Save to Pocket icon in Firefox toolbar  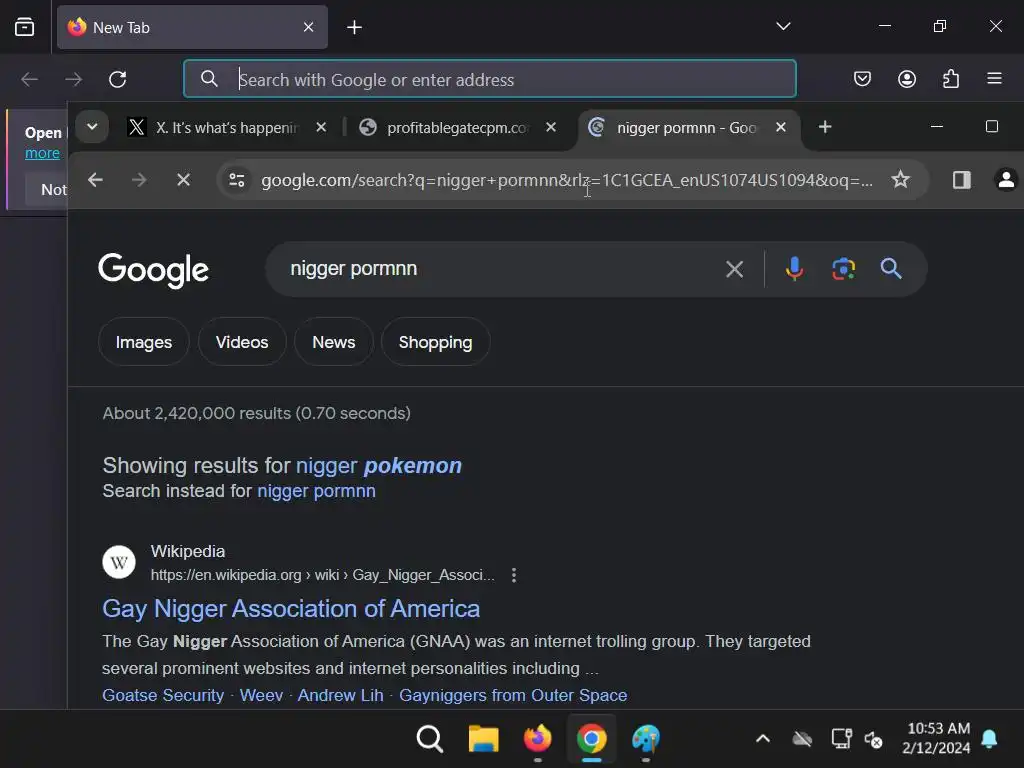(x=862, y=79)
